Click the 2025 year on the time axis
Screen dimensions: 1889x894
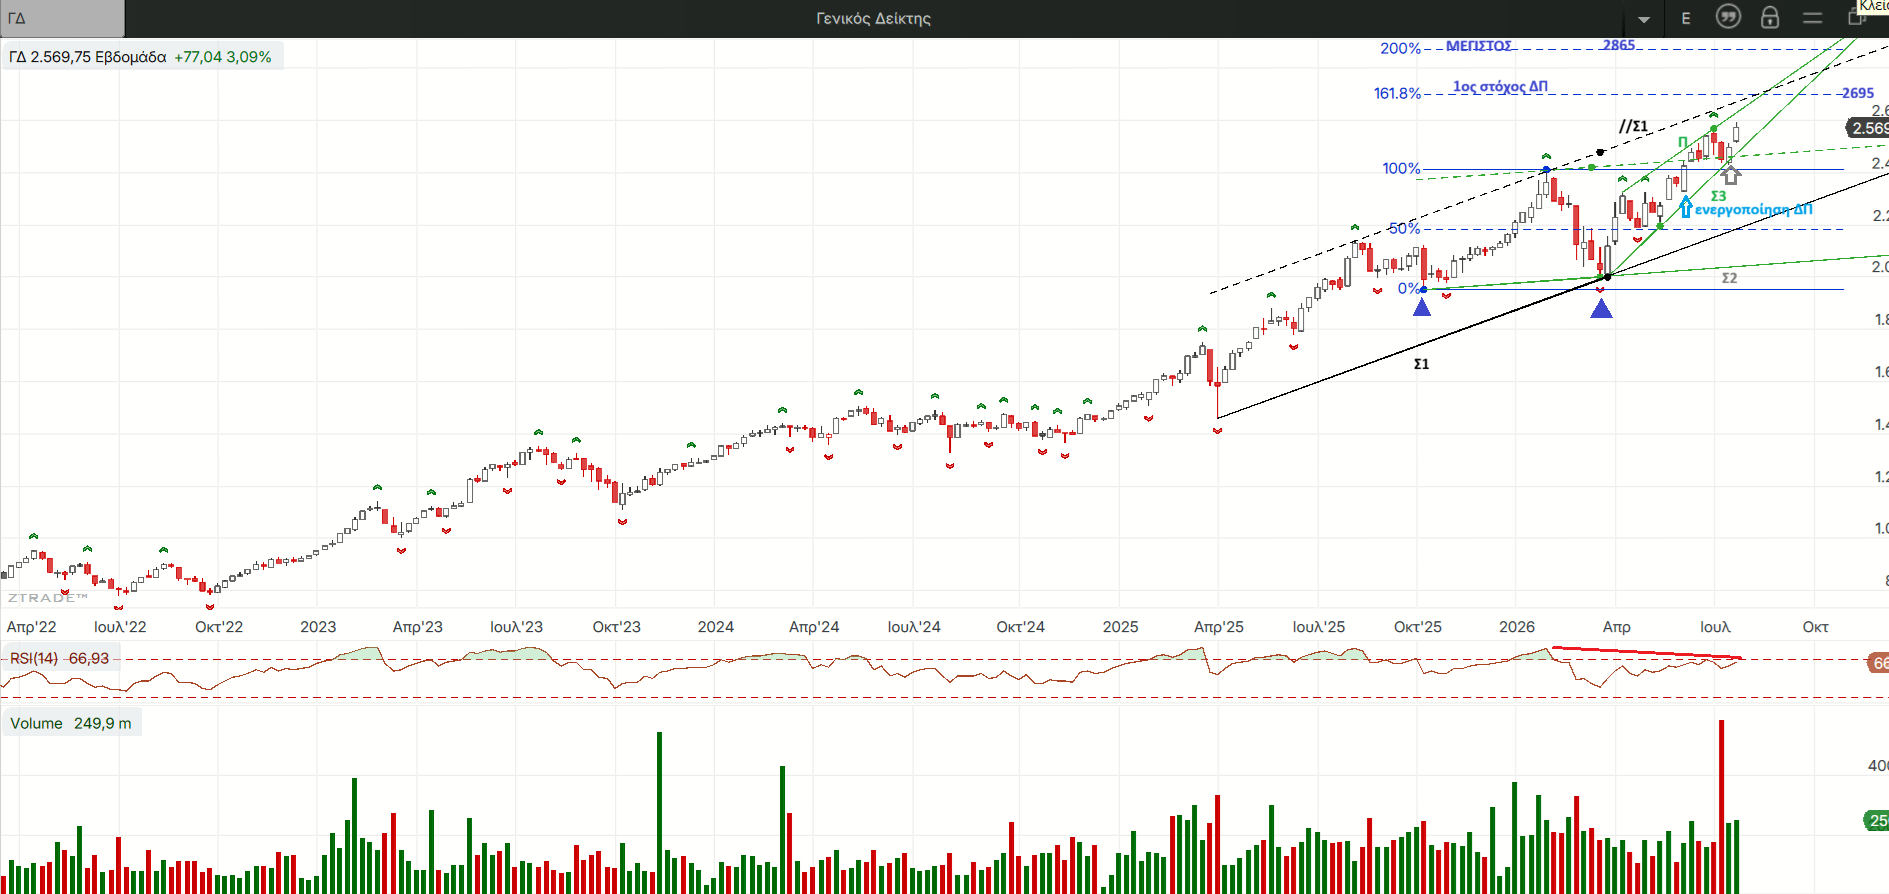coord(1120,627)
